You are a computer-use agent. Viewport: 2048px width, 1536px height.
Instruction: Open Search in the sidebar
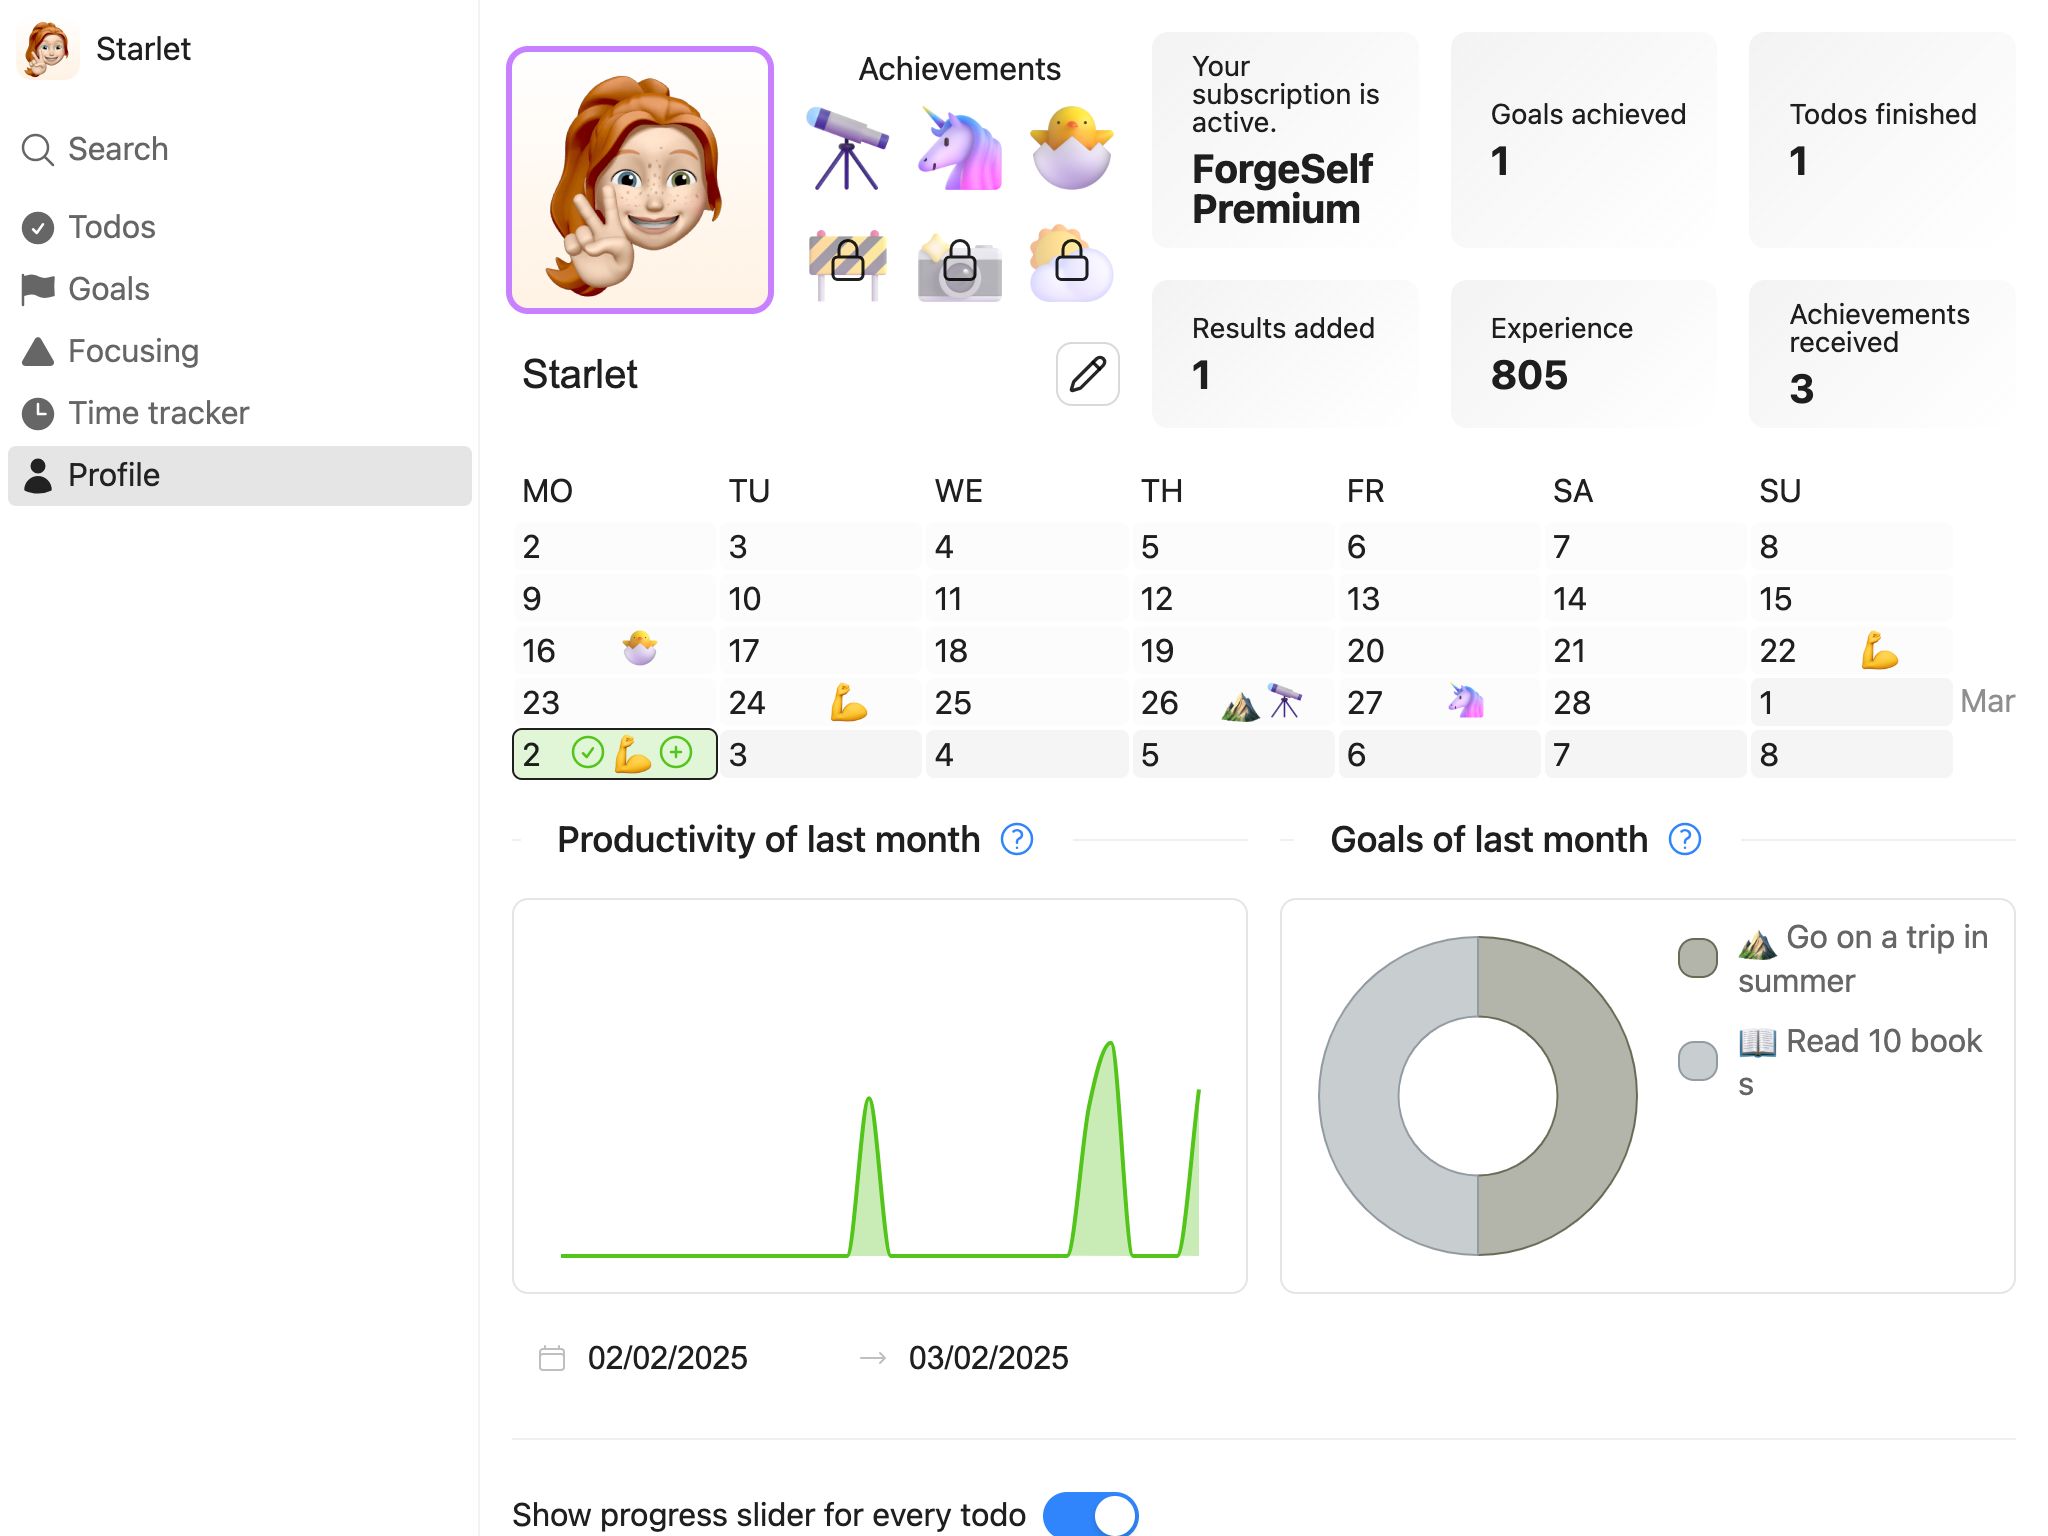(240, 149)
